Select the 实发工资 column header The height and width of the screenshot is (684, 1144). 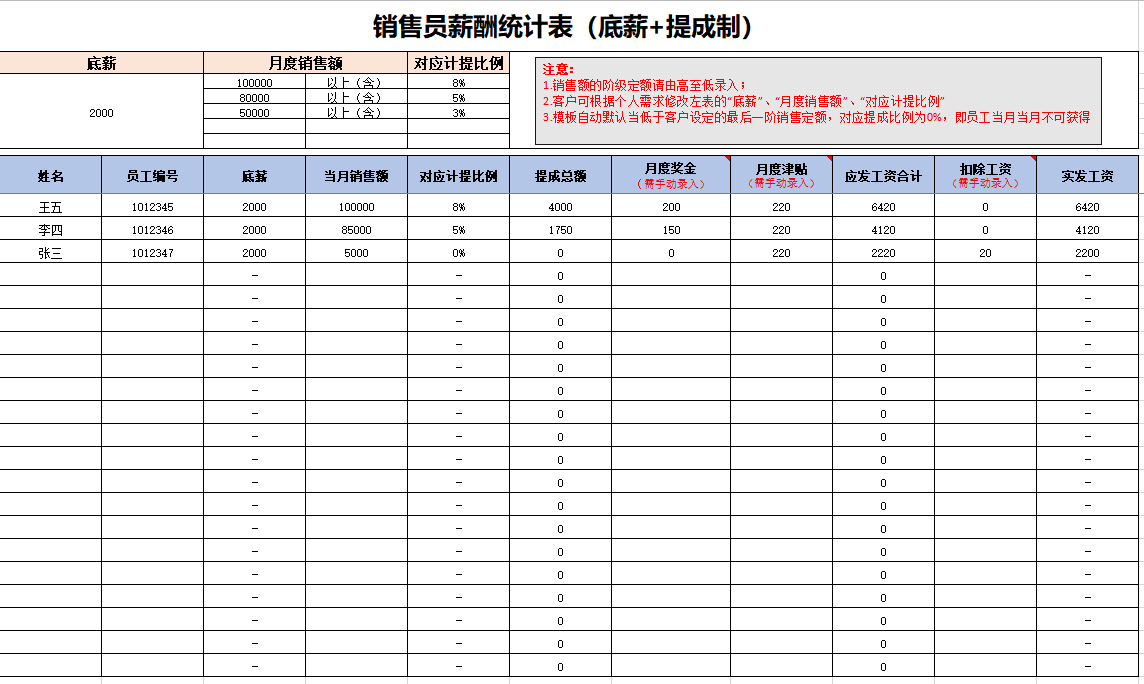(x=1087, y=176)
